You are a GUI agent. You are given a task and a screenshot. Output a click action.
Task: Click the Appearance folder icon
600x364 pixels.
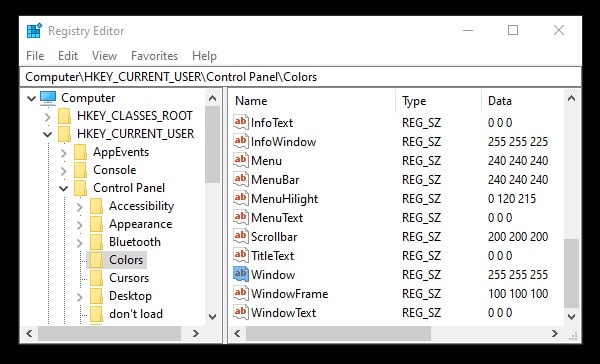click(x=97, y=224)
